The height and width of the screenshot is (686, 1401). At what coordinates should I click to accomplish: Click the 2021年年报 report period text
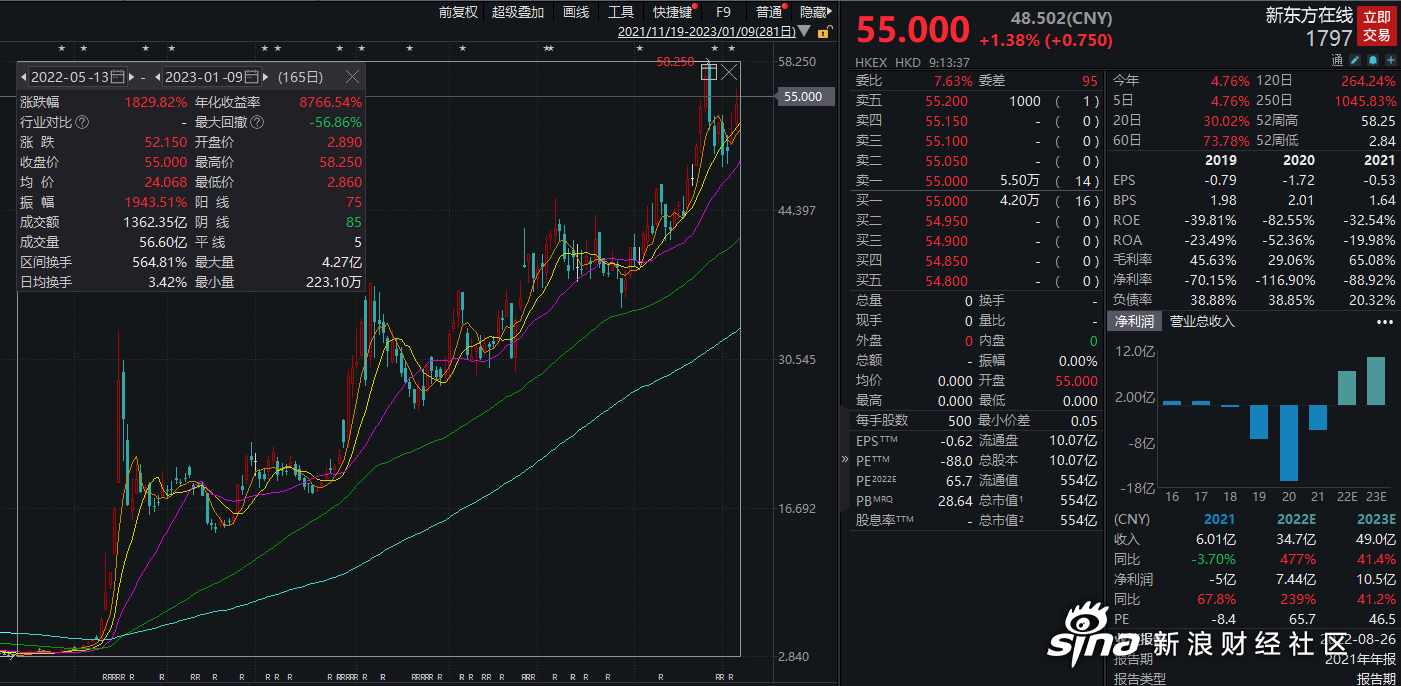coord(1362,660)
